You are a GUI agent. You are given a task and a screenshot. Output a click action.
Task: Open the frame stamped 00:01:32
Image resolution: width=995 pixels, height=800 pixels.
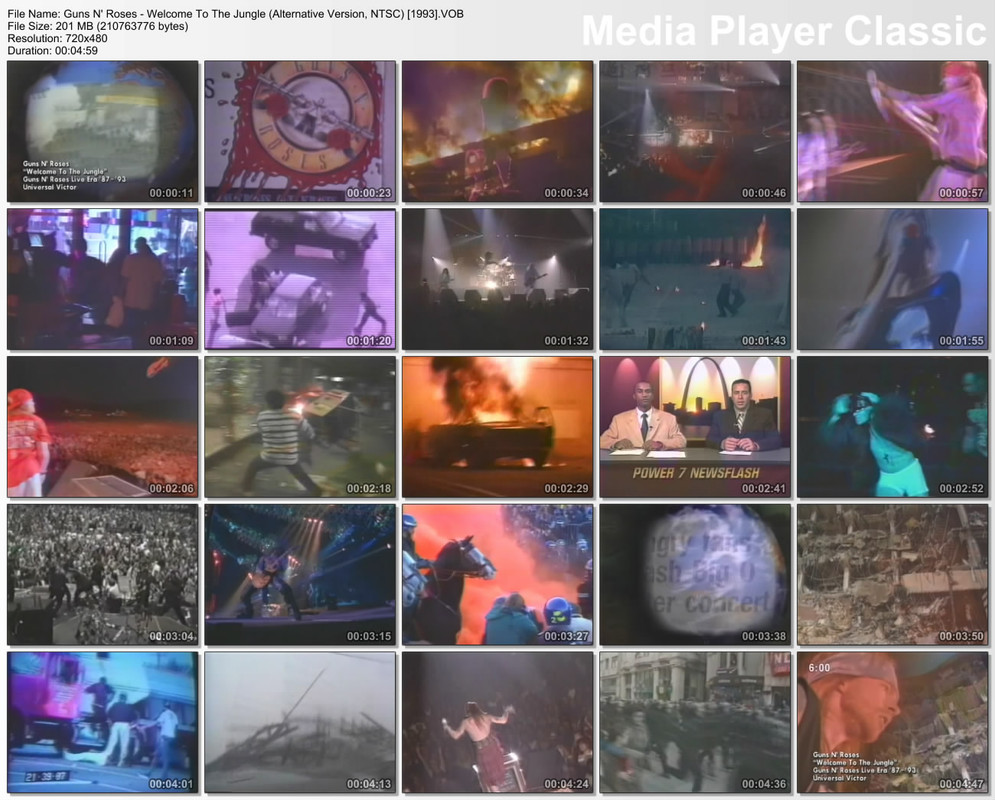tap(498, 279)
